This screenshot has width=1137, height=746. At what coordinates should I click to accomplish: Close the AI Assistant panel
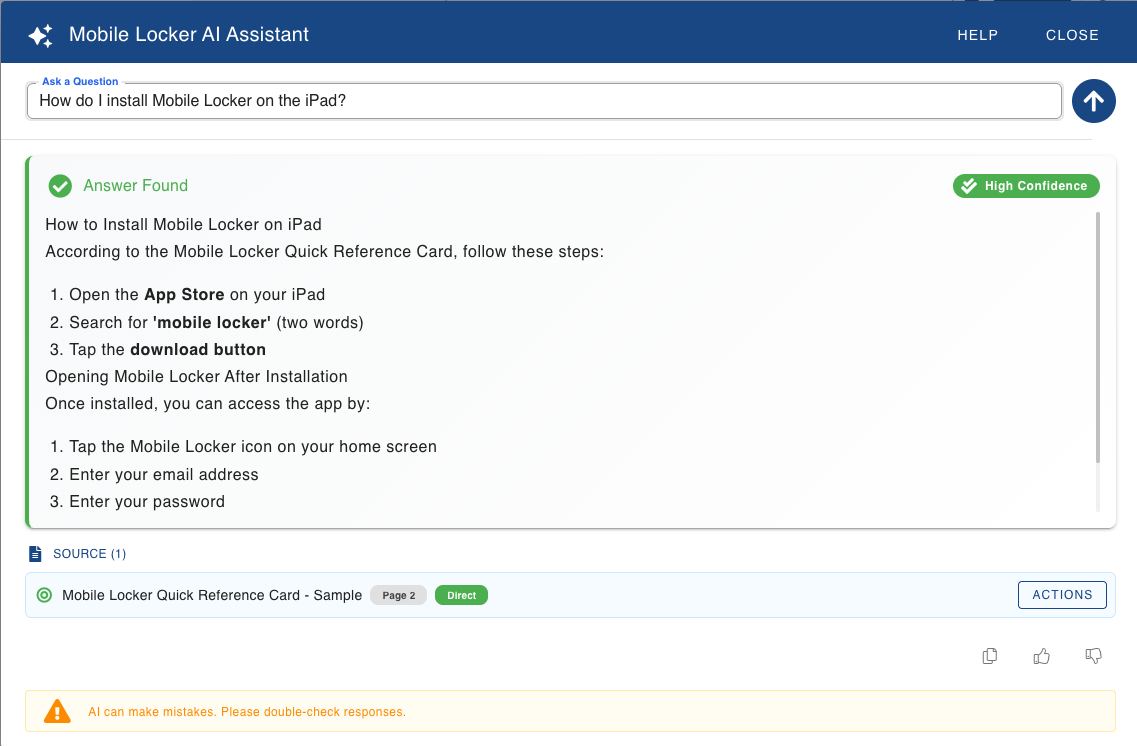pyautogui.click(x=1072, y=35)
